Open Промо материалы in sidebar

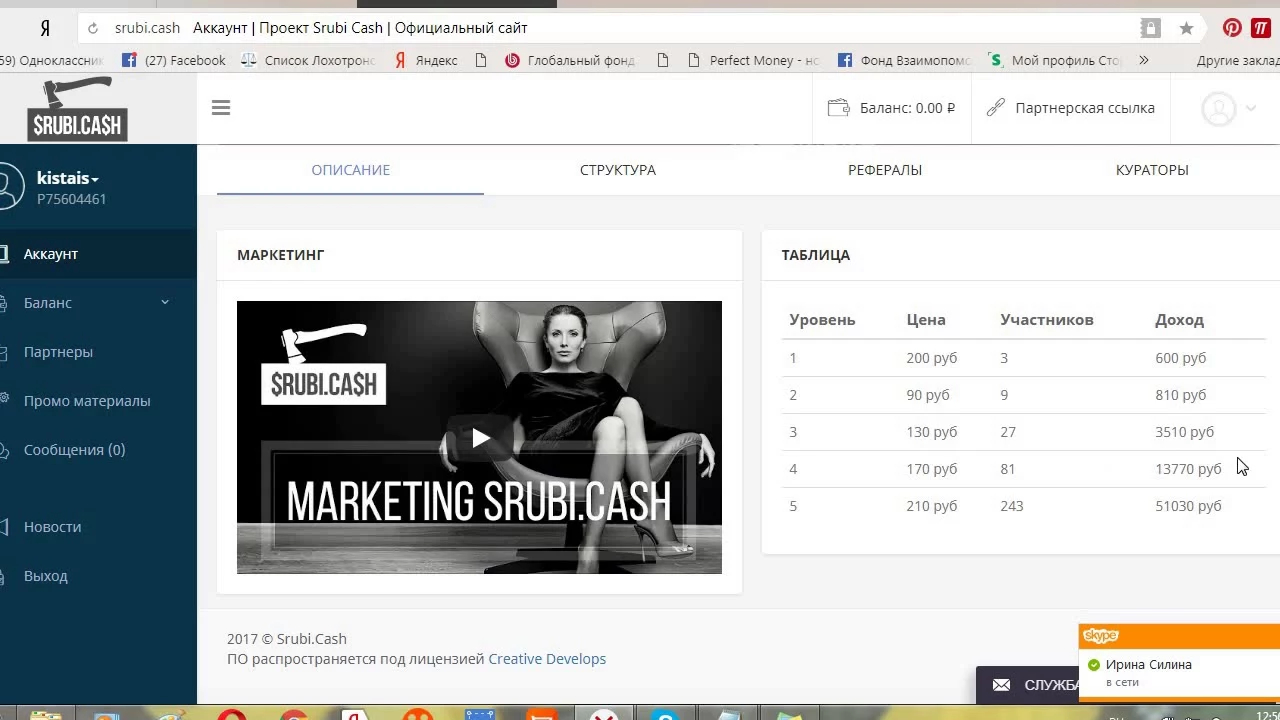(98, 401)
